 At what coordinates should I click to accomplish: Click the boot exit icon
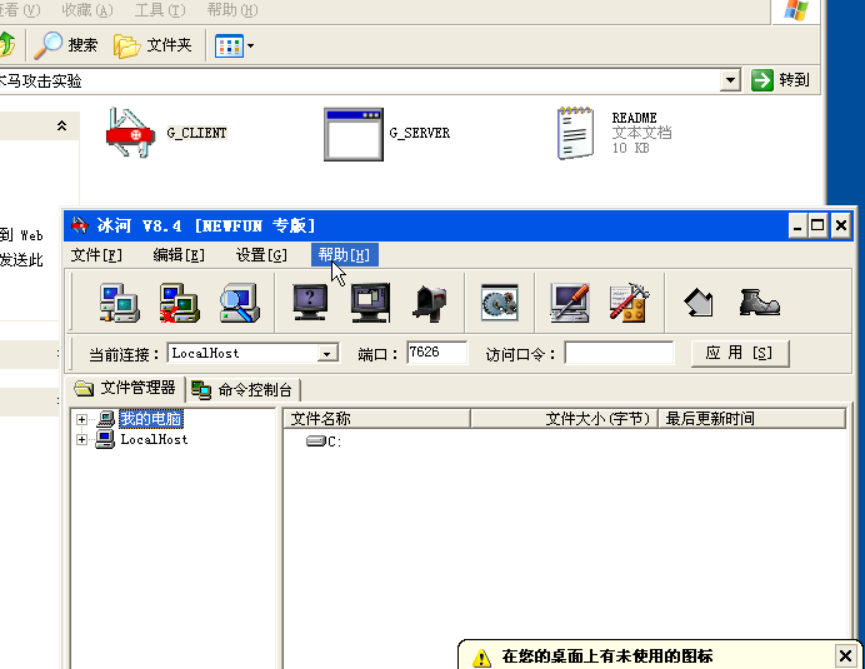pyautogui.click(x=759, y=302)
